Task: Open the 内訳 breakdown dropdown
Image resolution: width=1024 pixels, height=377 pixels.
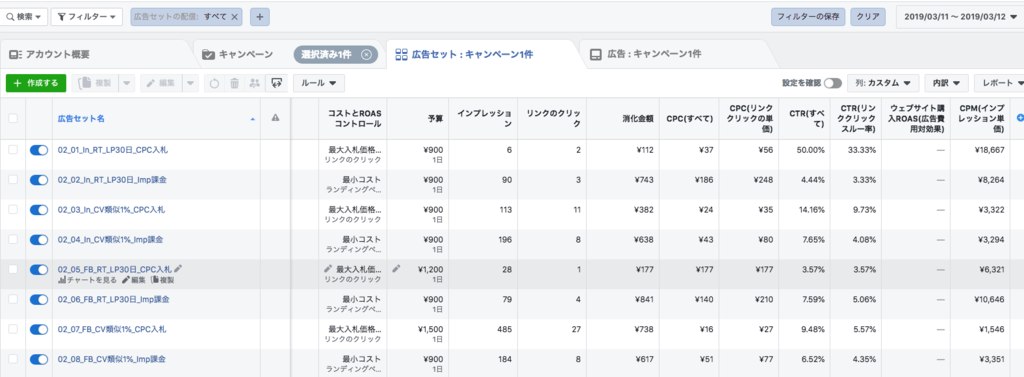Action: pyautogui.click(x=946, y=83)
